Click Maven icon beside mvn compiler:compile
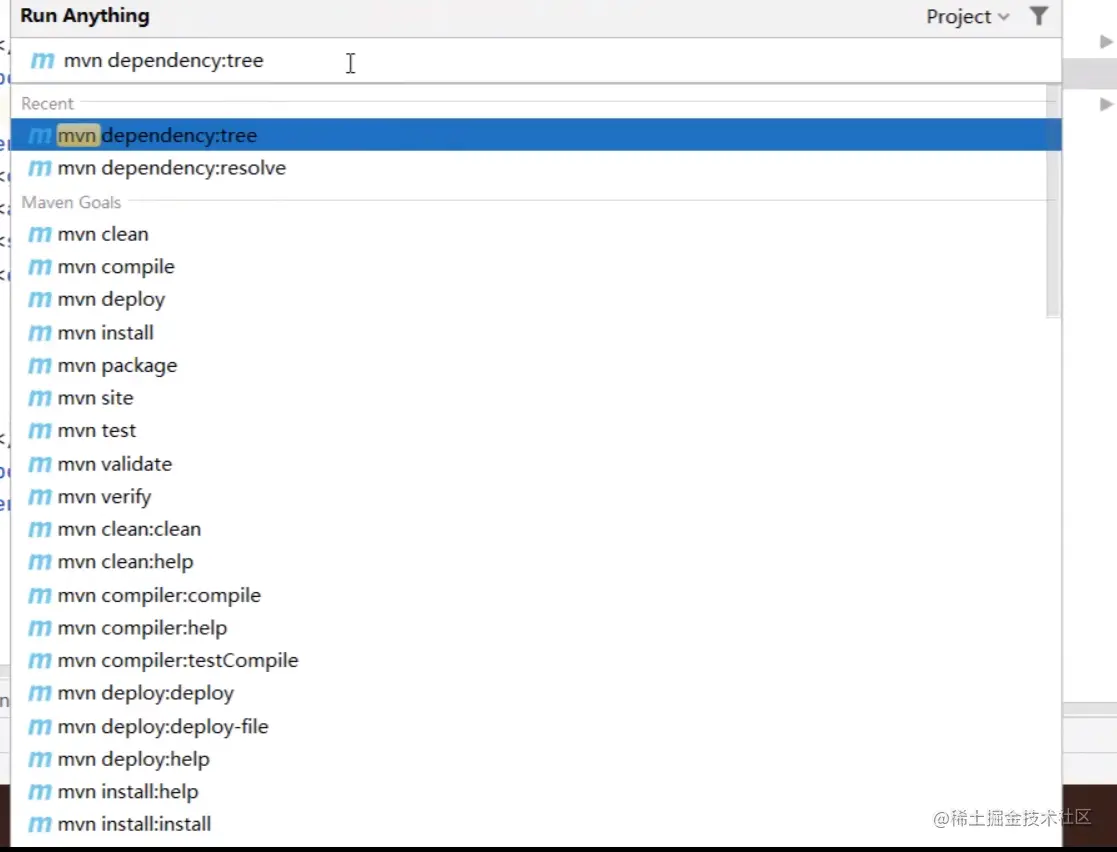Screen dimensions: 1117x852 click(39, 595)
